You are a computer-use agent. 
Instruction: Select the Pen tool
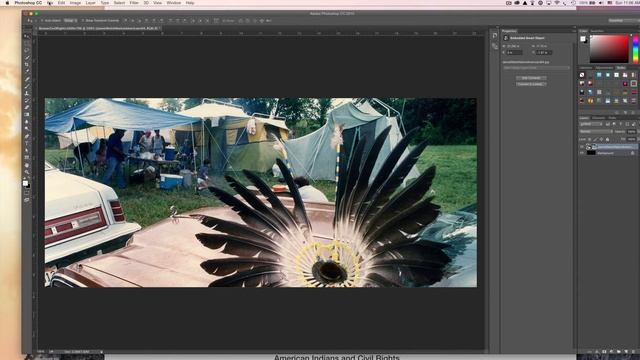coord(27,136)
